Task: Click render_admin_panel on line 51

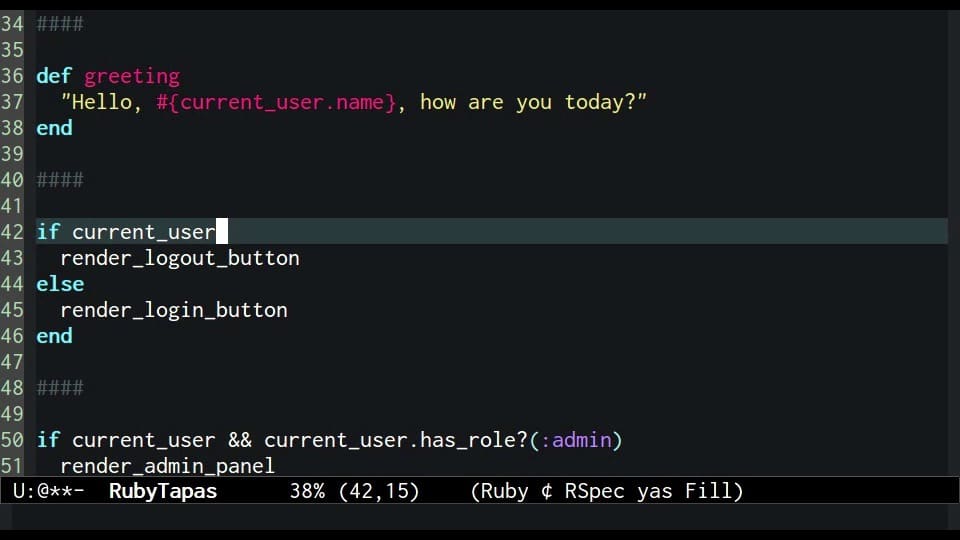Action: [x=168, y=466]
